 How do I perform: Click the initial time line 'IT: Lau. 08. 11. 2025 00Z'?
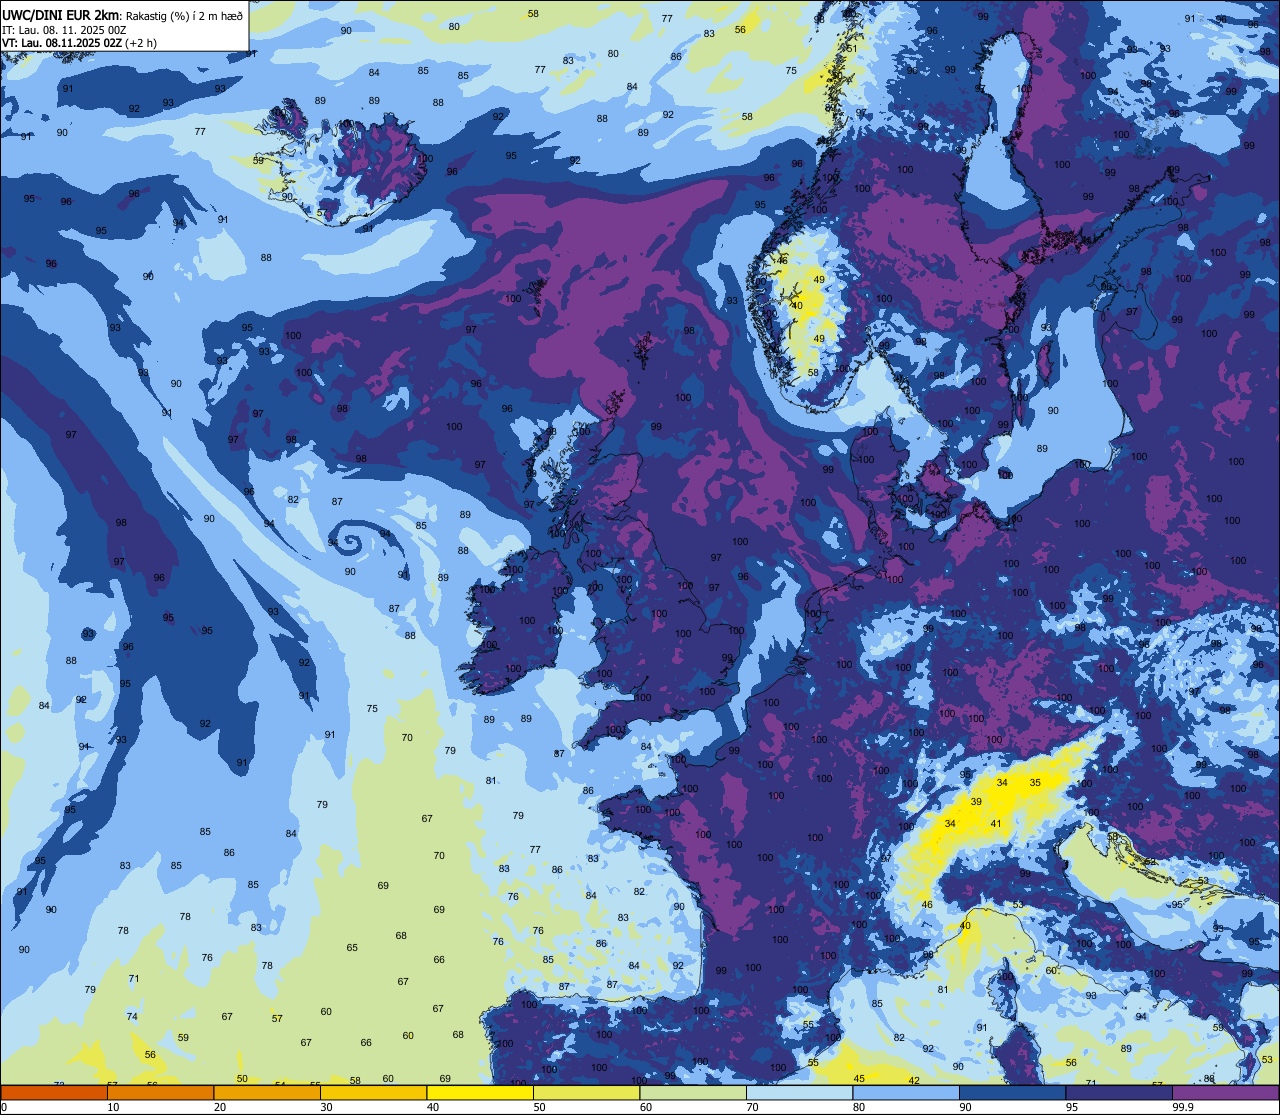click(x=64, y=29)
